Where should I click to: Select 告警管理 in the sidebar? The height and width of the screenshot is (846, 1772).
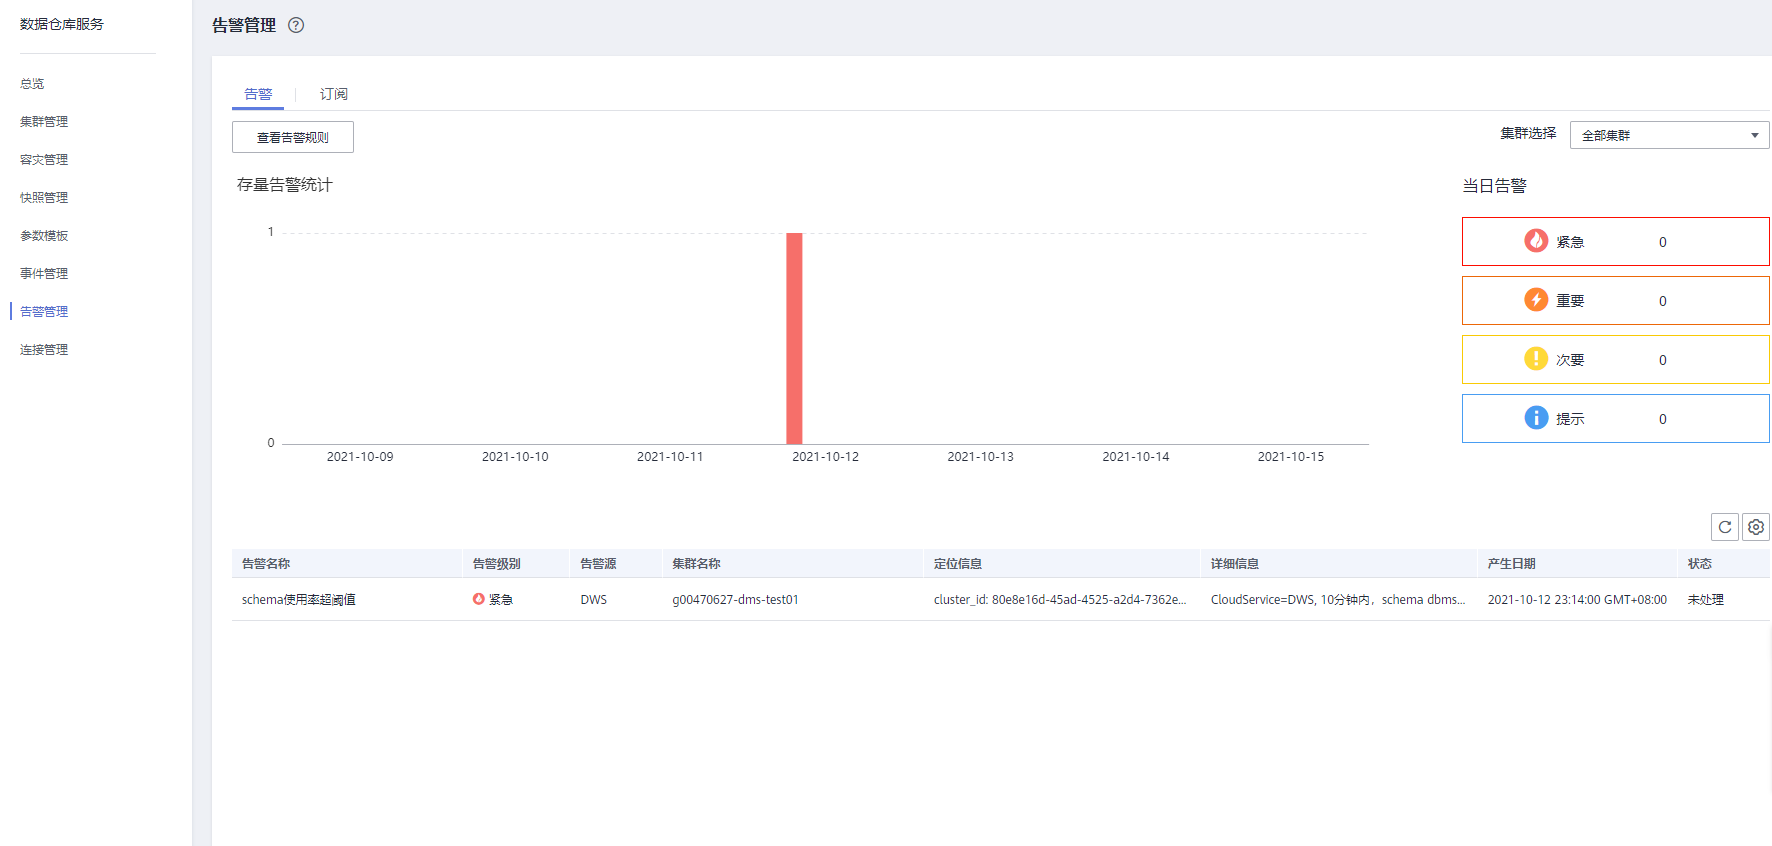pyautogui.click(x=44, y=312)
